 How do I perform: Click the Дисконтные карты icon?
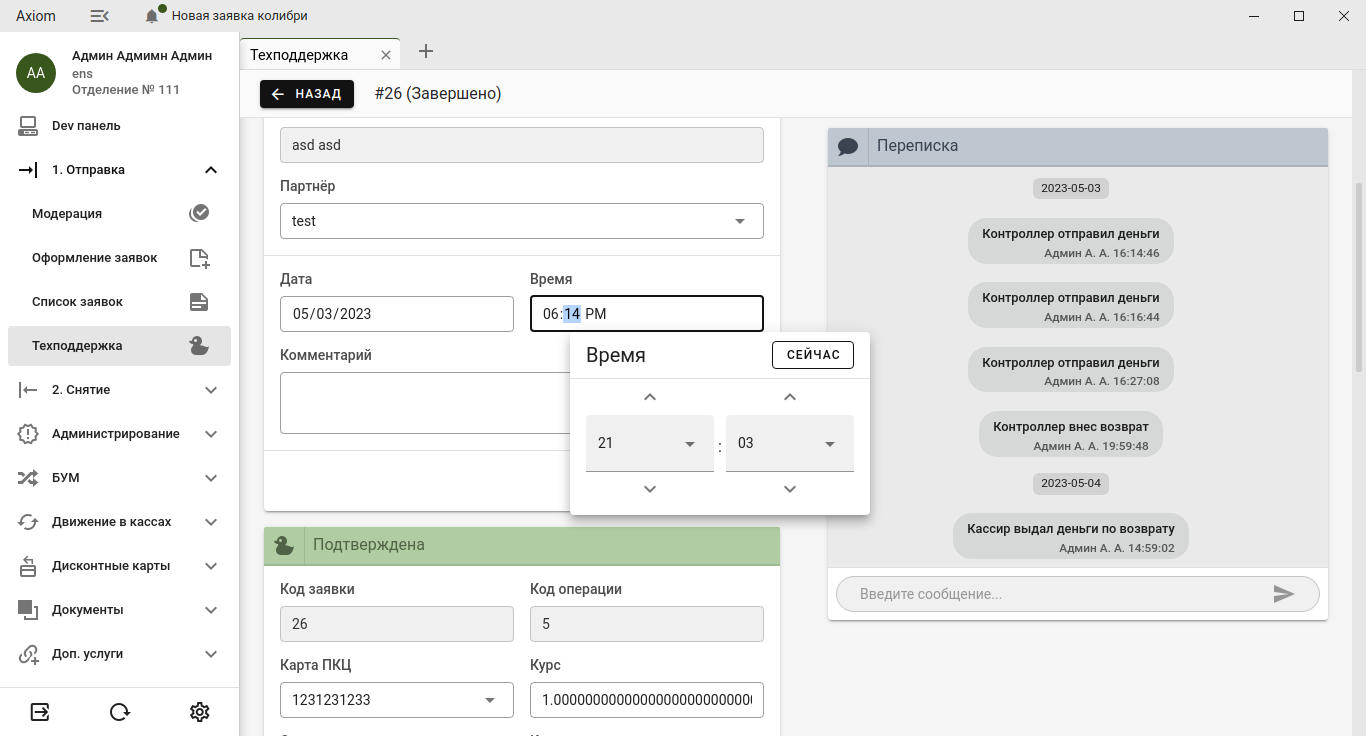click(x=28, y=566)
